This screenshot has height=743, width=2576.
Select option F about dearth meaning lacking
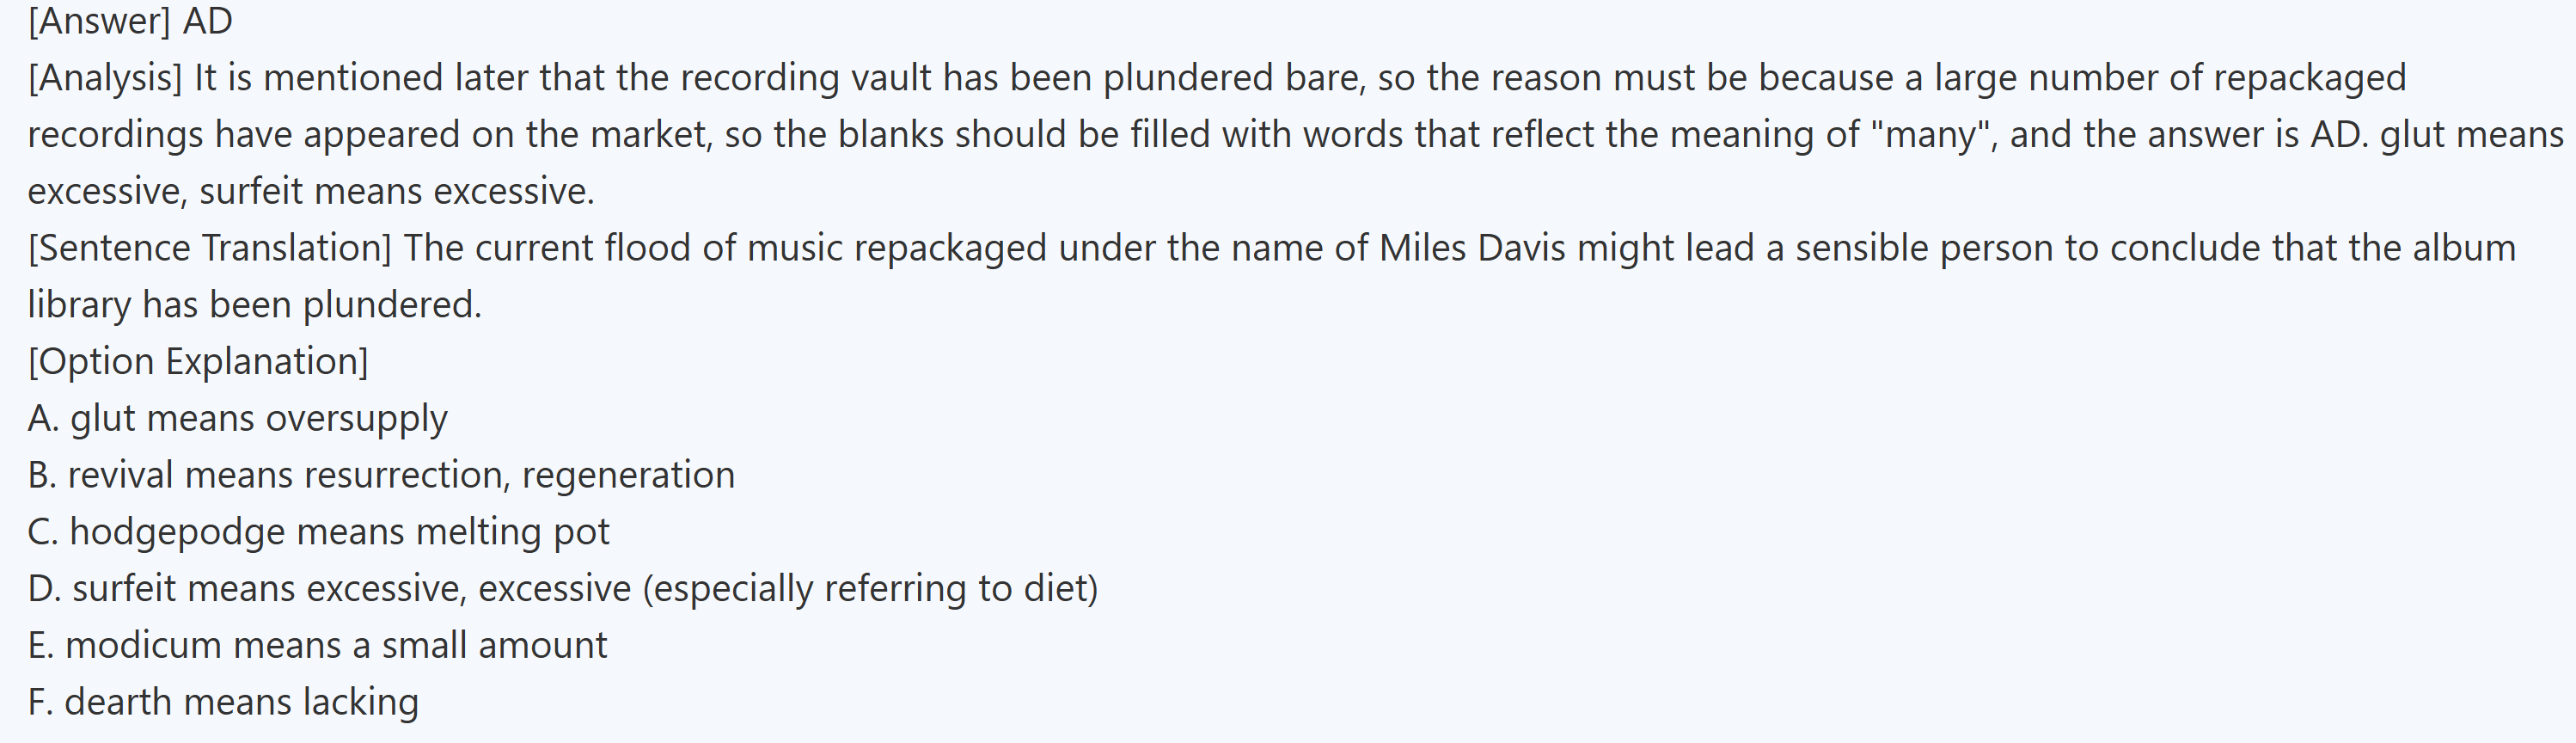[223, 702]
